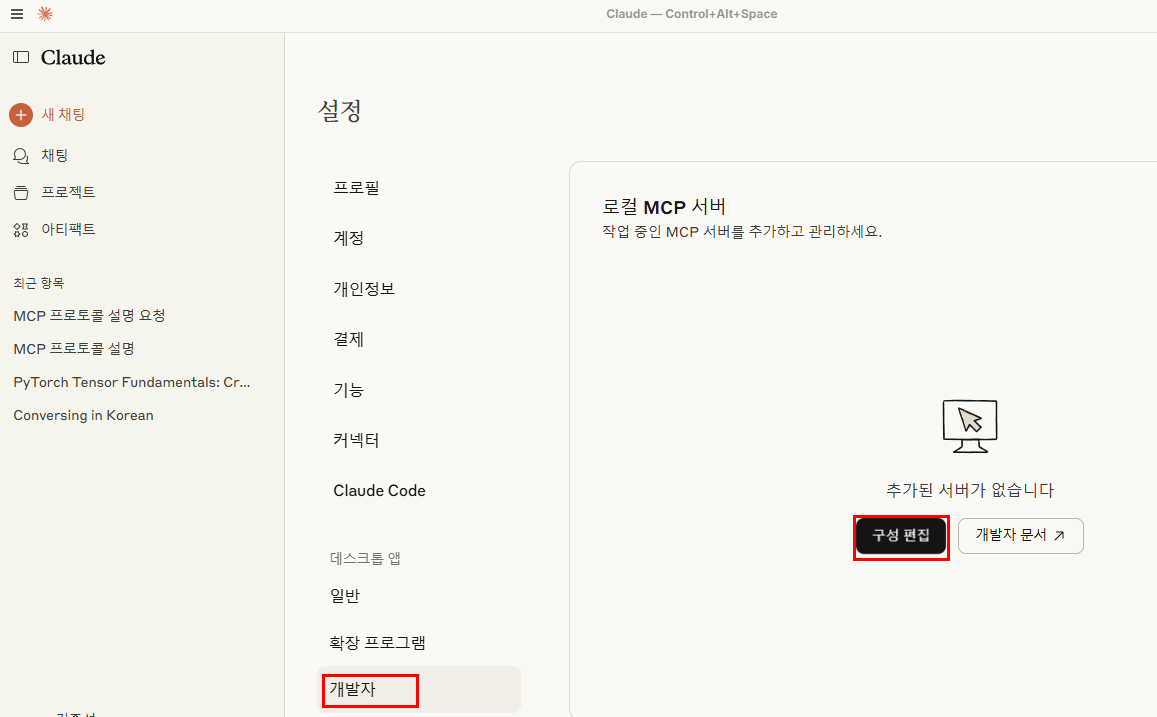Click the Claude wordmark in sidebar

point(73,58)
